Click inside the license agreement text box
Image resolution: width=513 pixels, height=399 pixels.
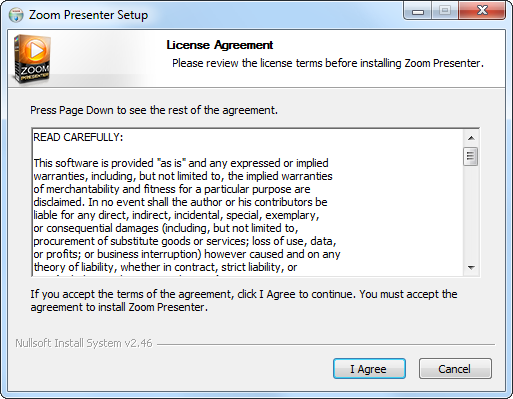[x=248, y=202]
